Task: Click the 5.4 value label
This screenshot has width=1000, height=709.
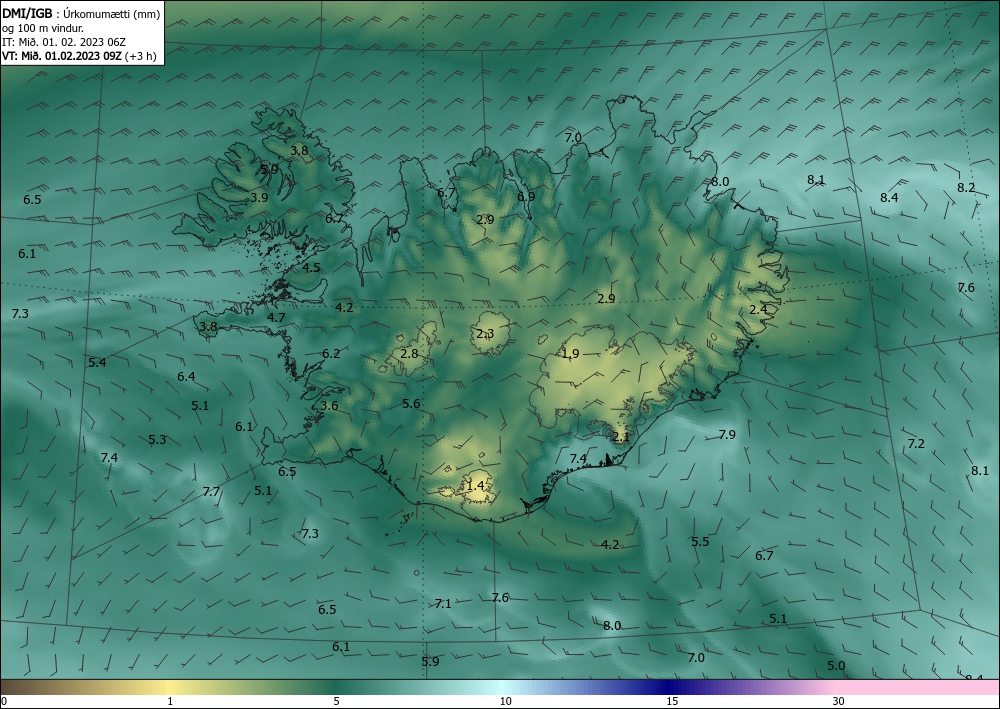Action: click(97, 363)
